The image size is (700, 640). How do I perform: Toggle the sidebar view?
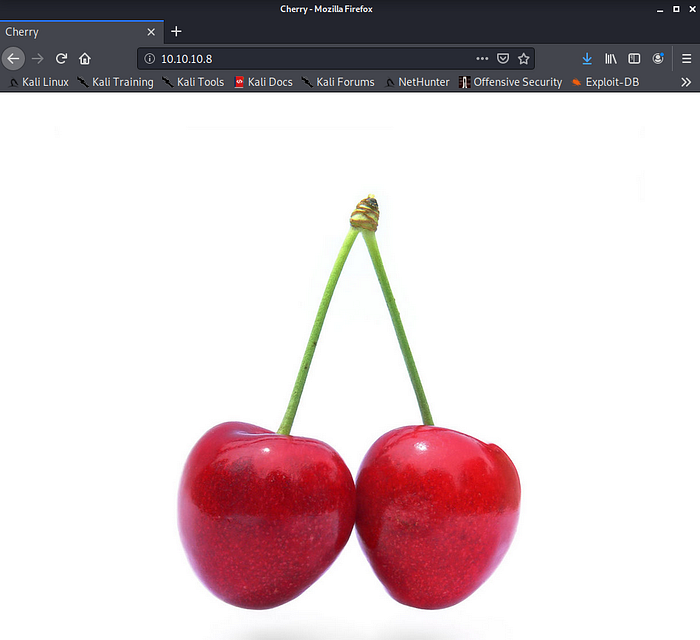(x=634, y=59)
